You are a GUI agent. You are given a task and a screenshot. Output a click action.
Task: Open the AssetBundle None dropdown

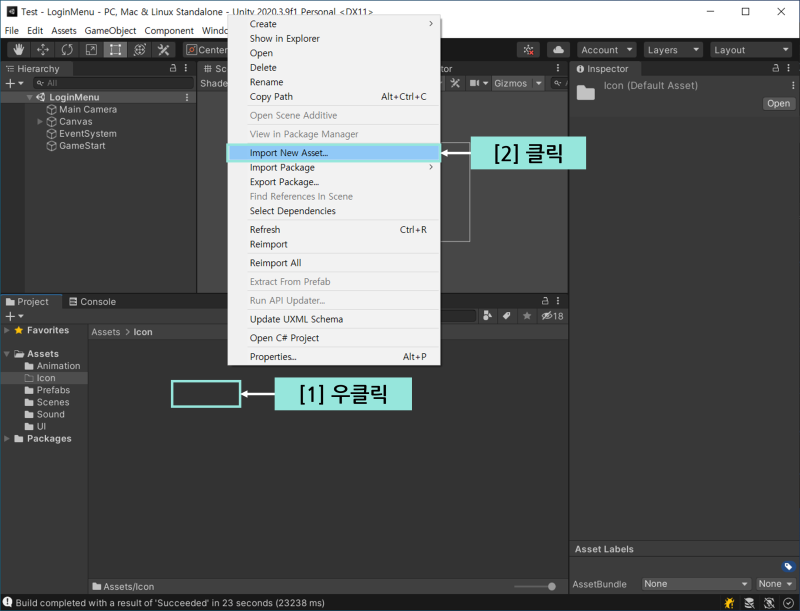coord(696,583)
